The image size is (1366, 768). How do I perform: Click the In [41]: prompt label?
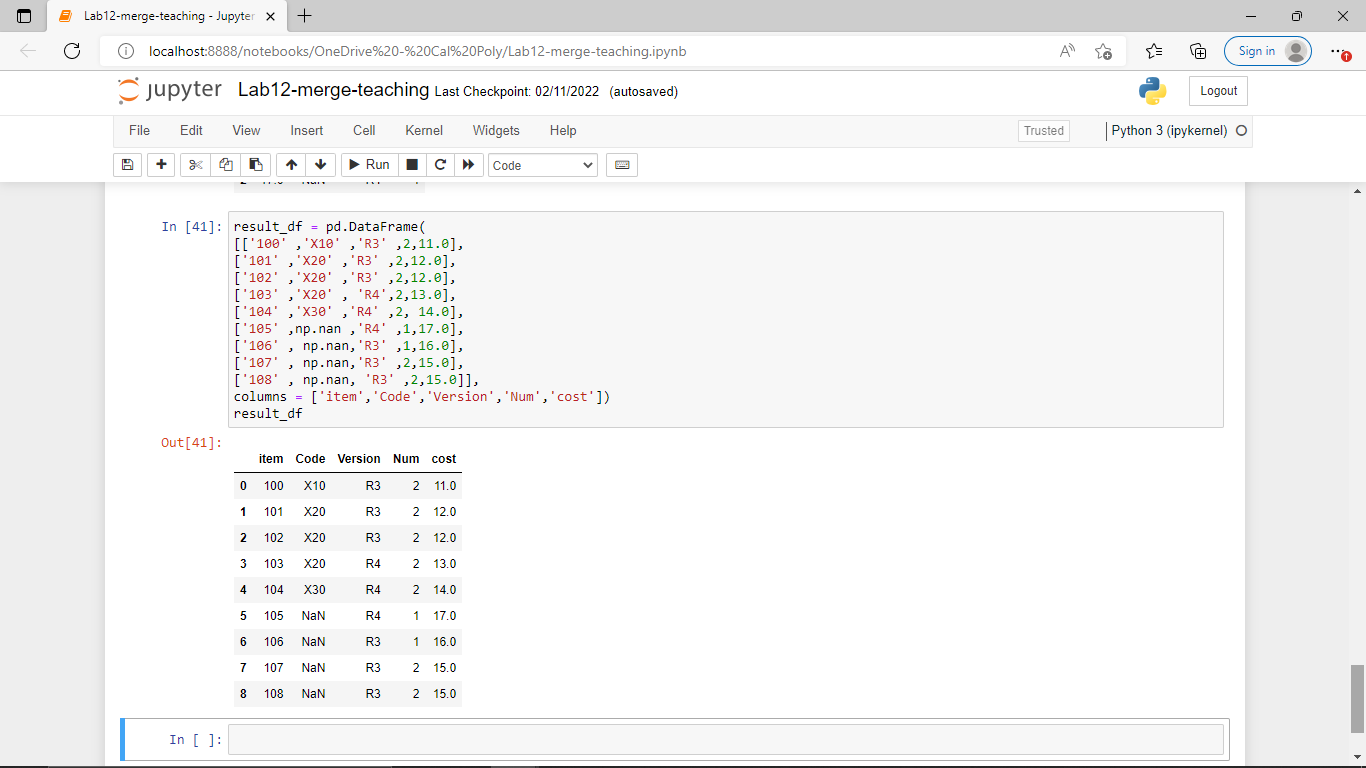click(192, 227)
